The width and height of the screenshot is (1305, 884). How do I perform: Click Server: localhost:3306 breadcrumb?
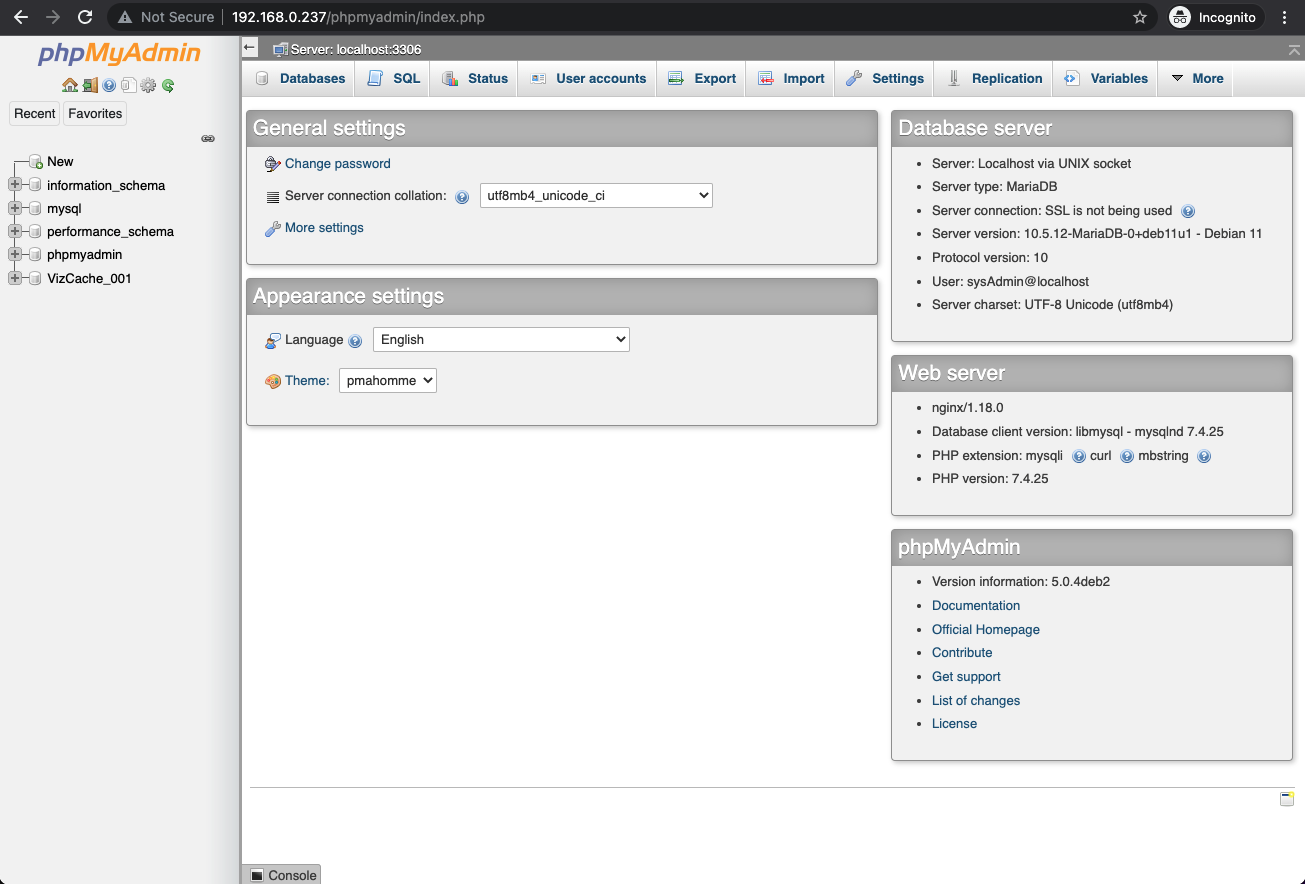point(356,49)
